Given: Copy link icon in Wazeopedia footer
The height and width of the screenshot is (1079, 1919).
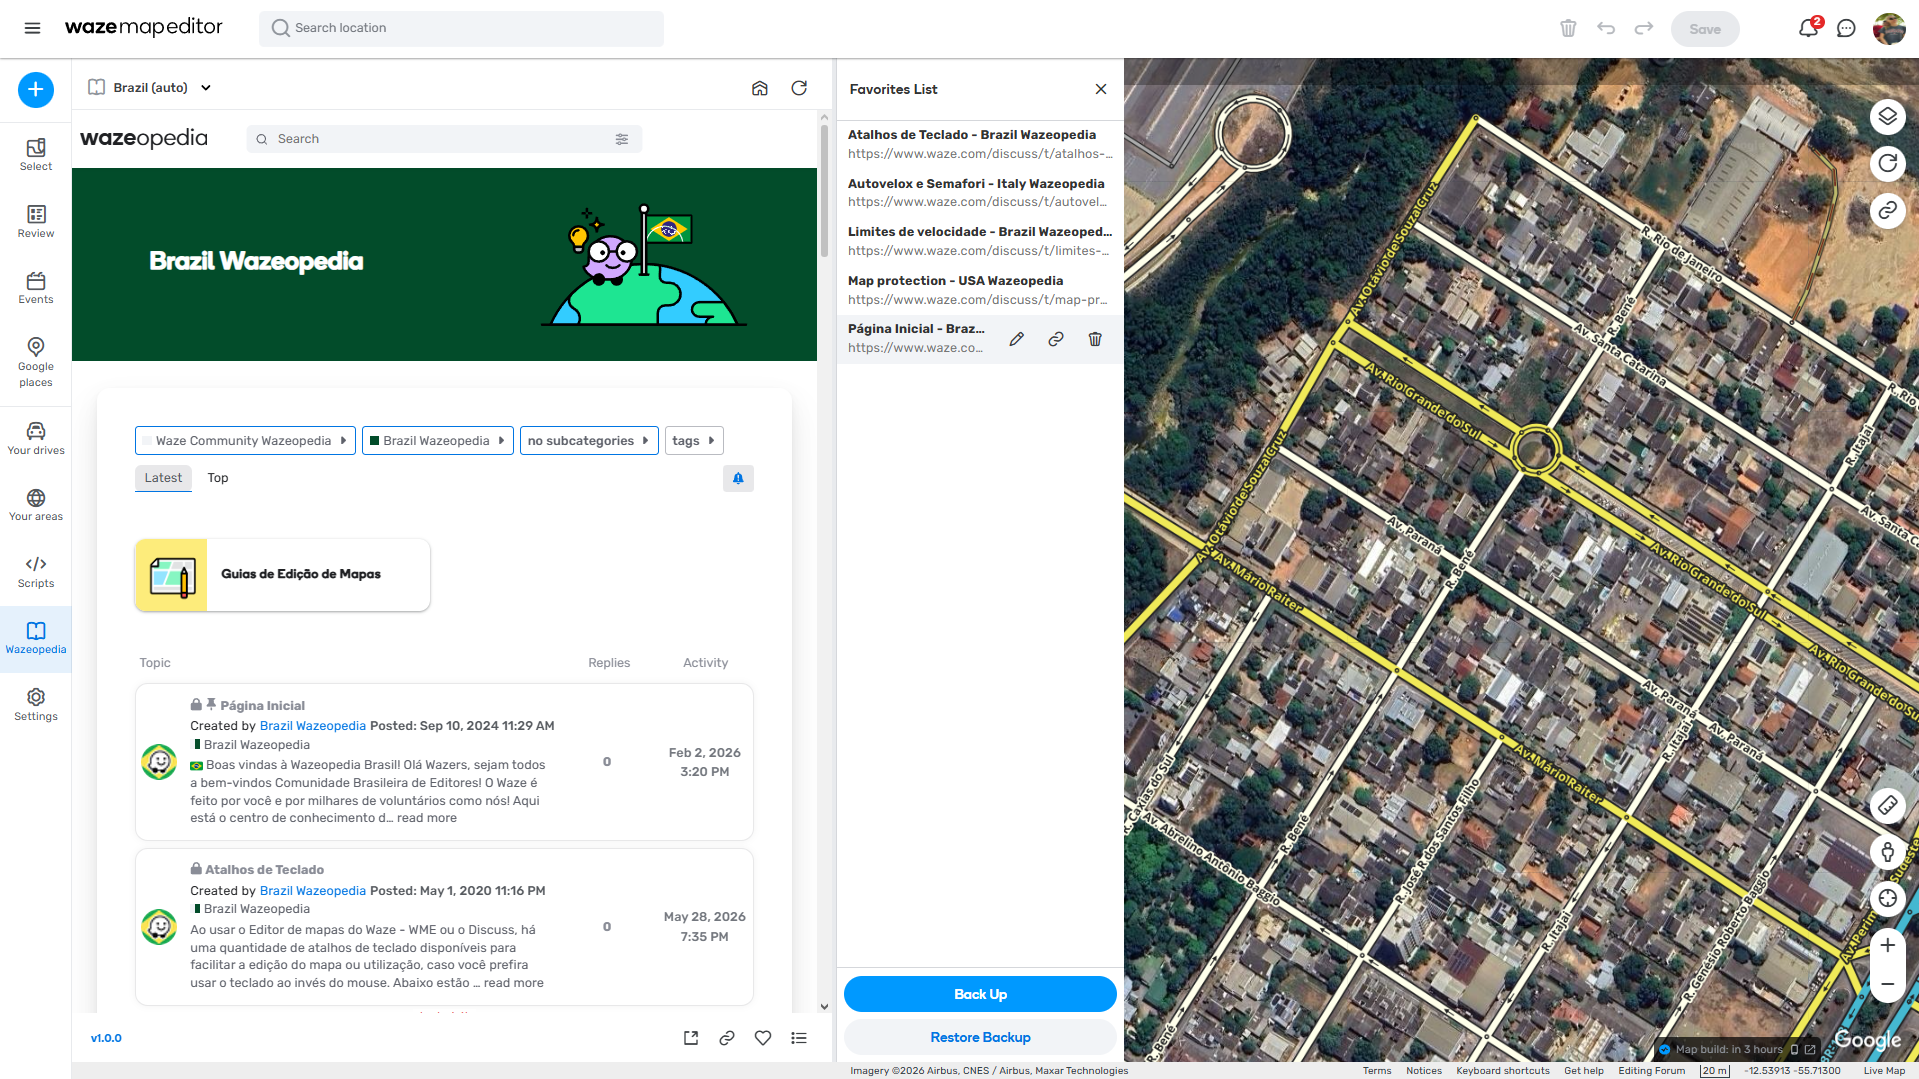Looking at the screenshot, I should point(727,1038).
